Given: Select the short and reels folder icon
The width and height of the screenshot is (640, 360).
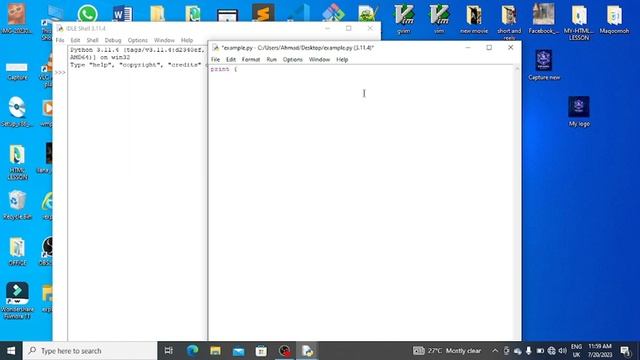Looking at the screenshot, I should click(509, 21).
